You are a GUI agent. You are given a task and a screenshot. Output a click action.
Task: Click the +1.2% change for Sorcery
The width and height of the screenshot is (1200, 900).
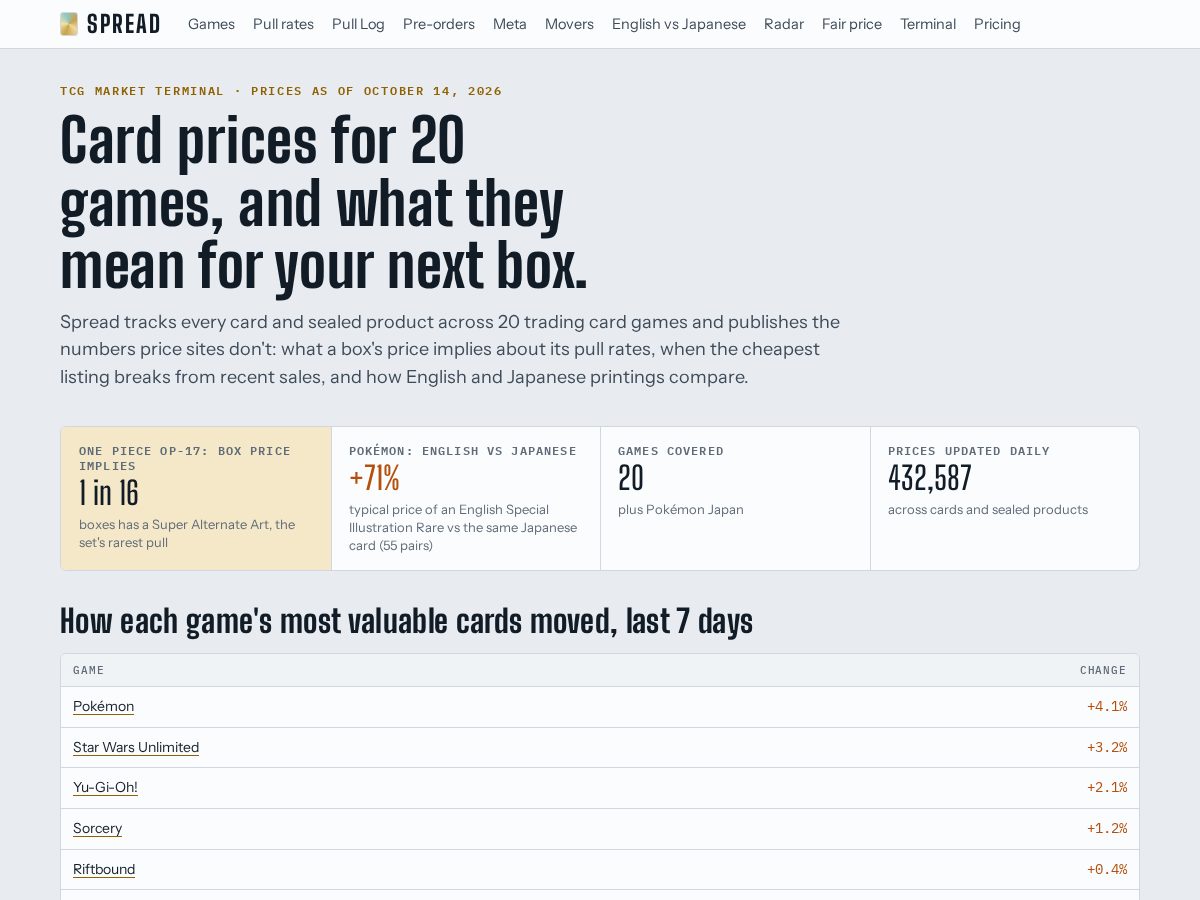coord(1107,828)
